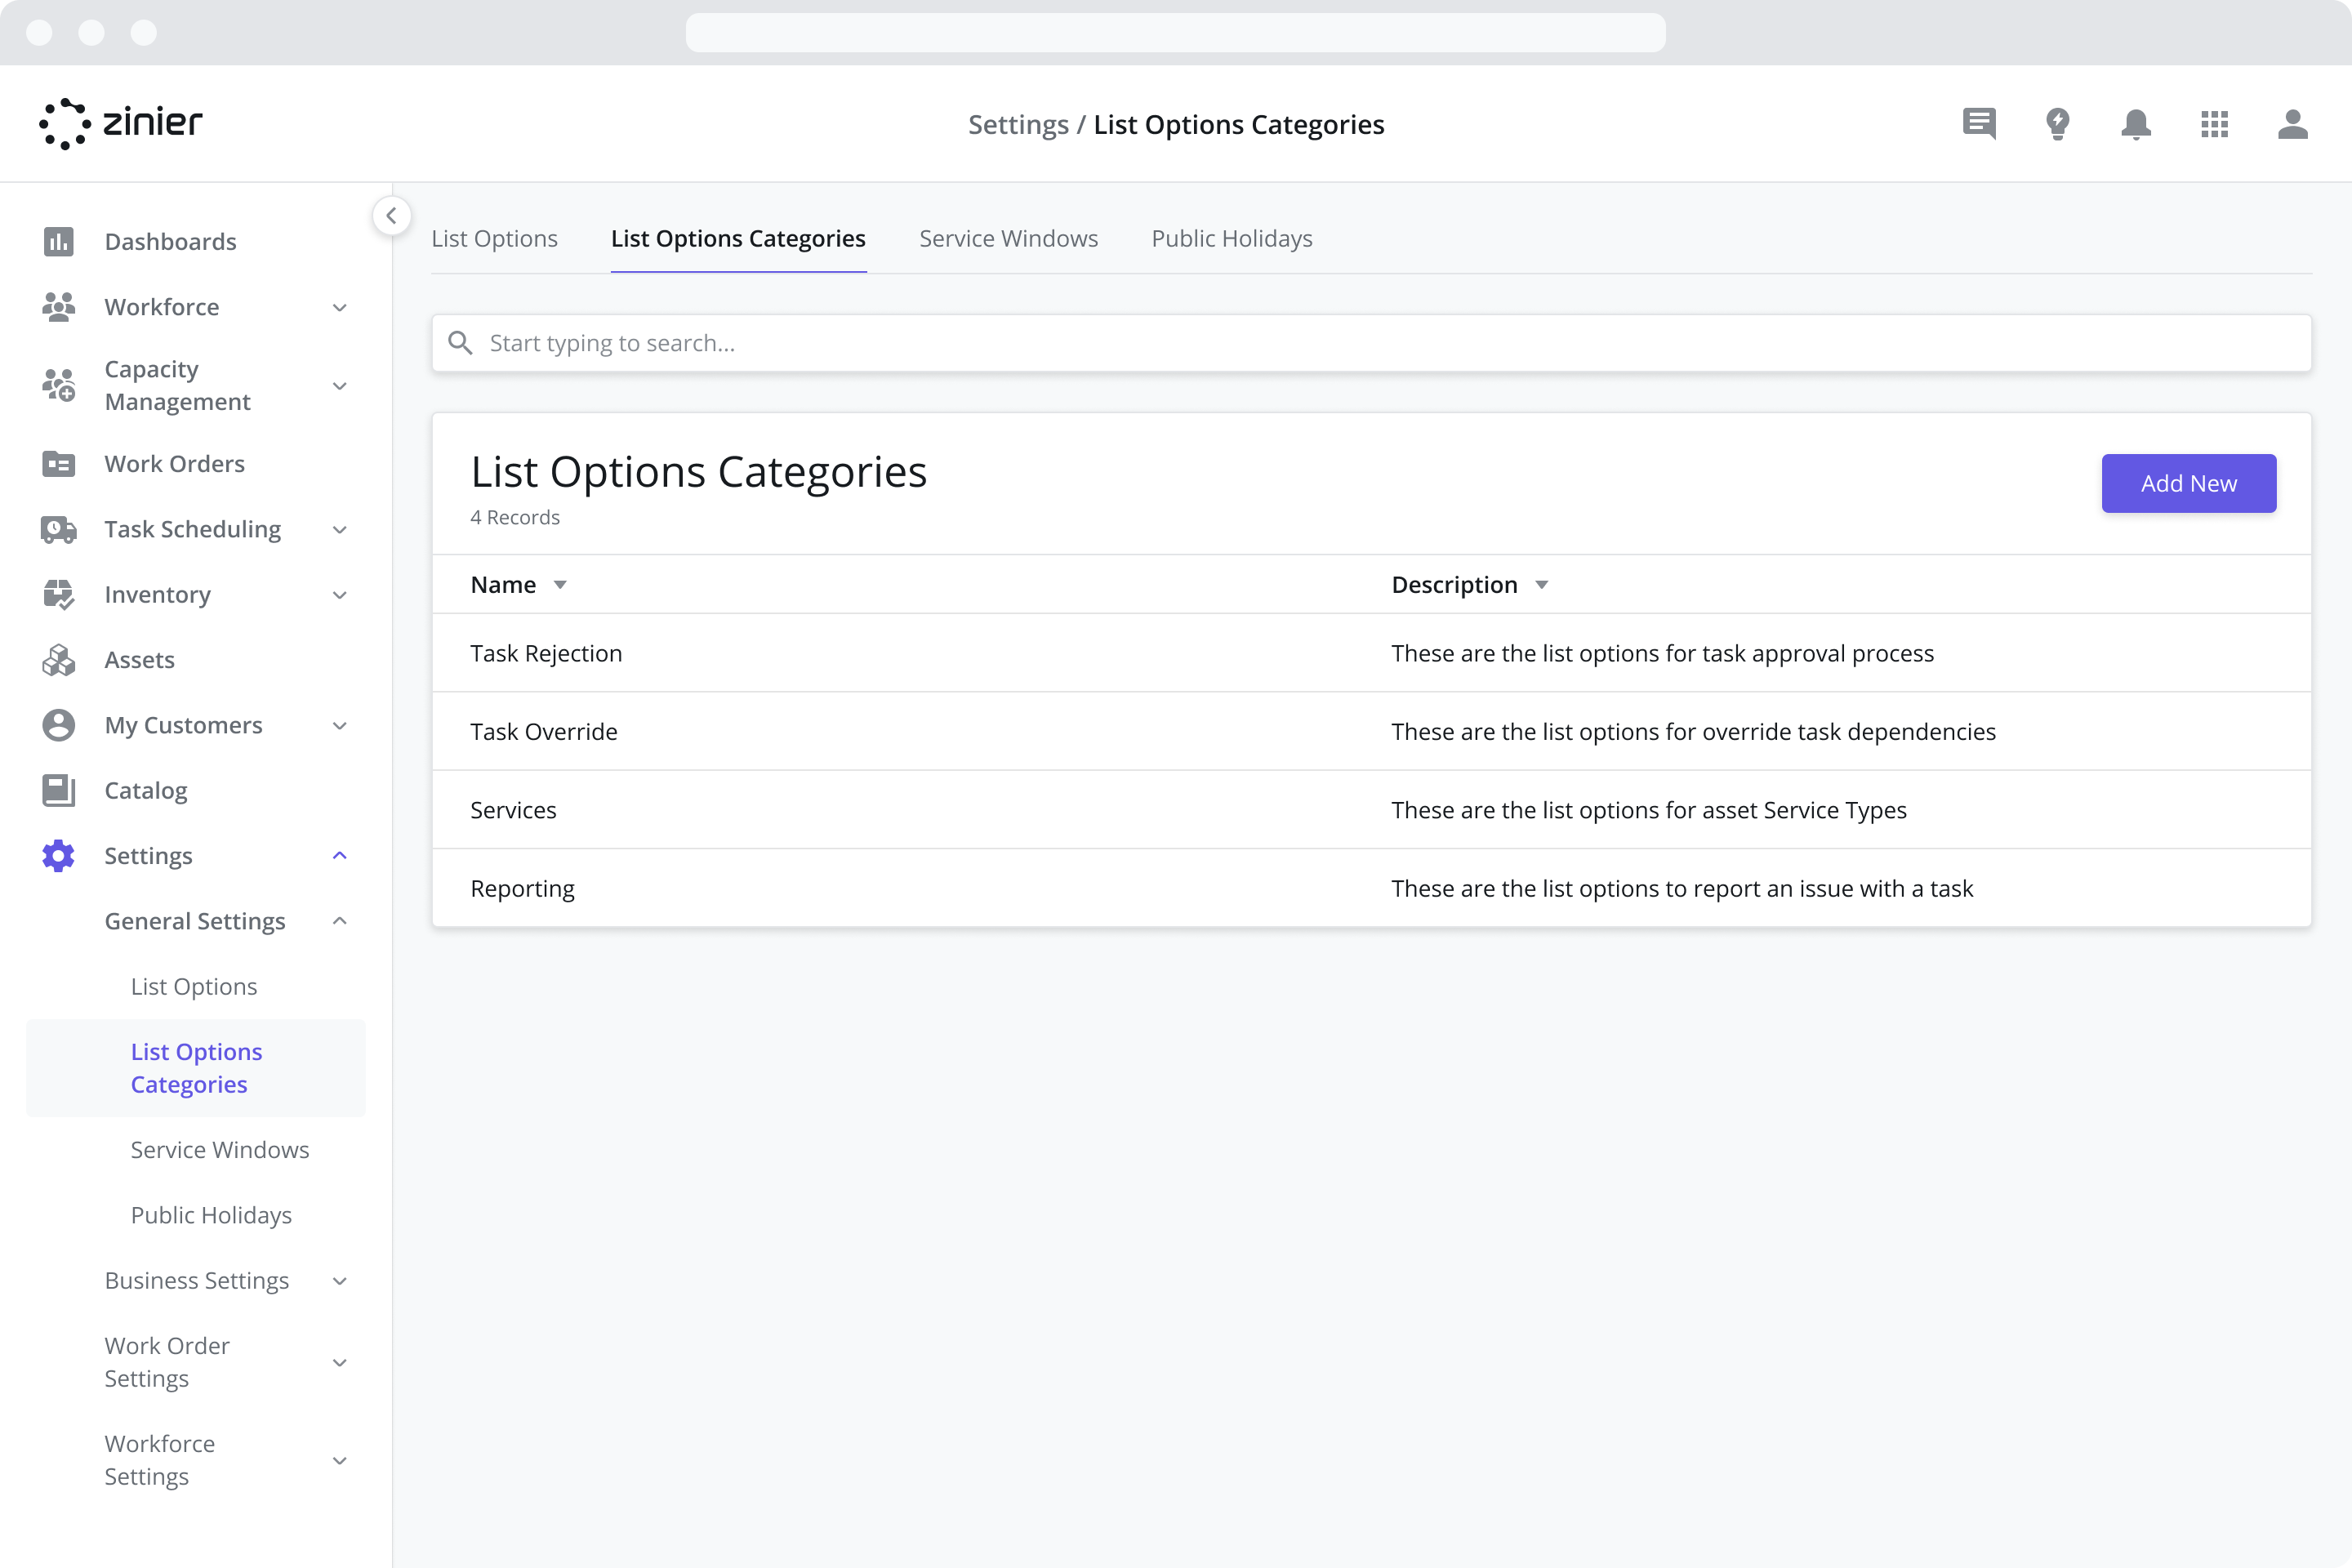Expand the Workforce section
The height and width of the screenshot is (1568, 2352).
tap(339, 307)
